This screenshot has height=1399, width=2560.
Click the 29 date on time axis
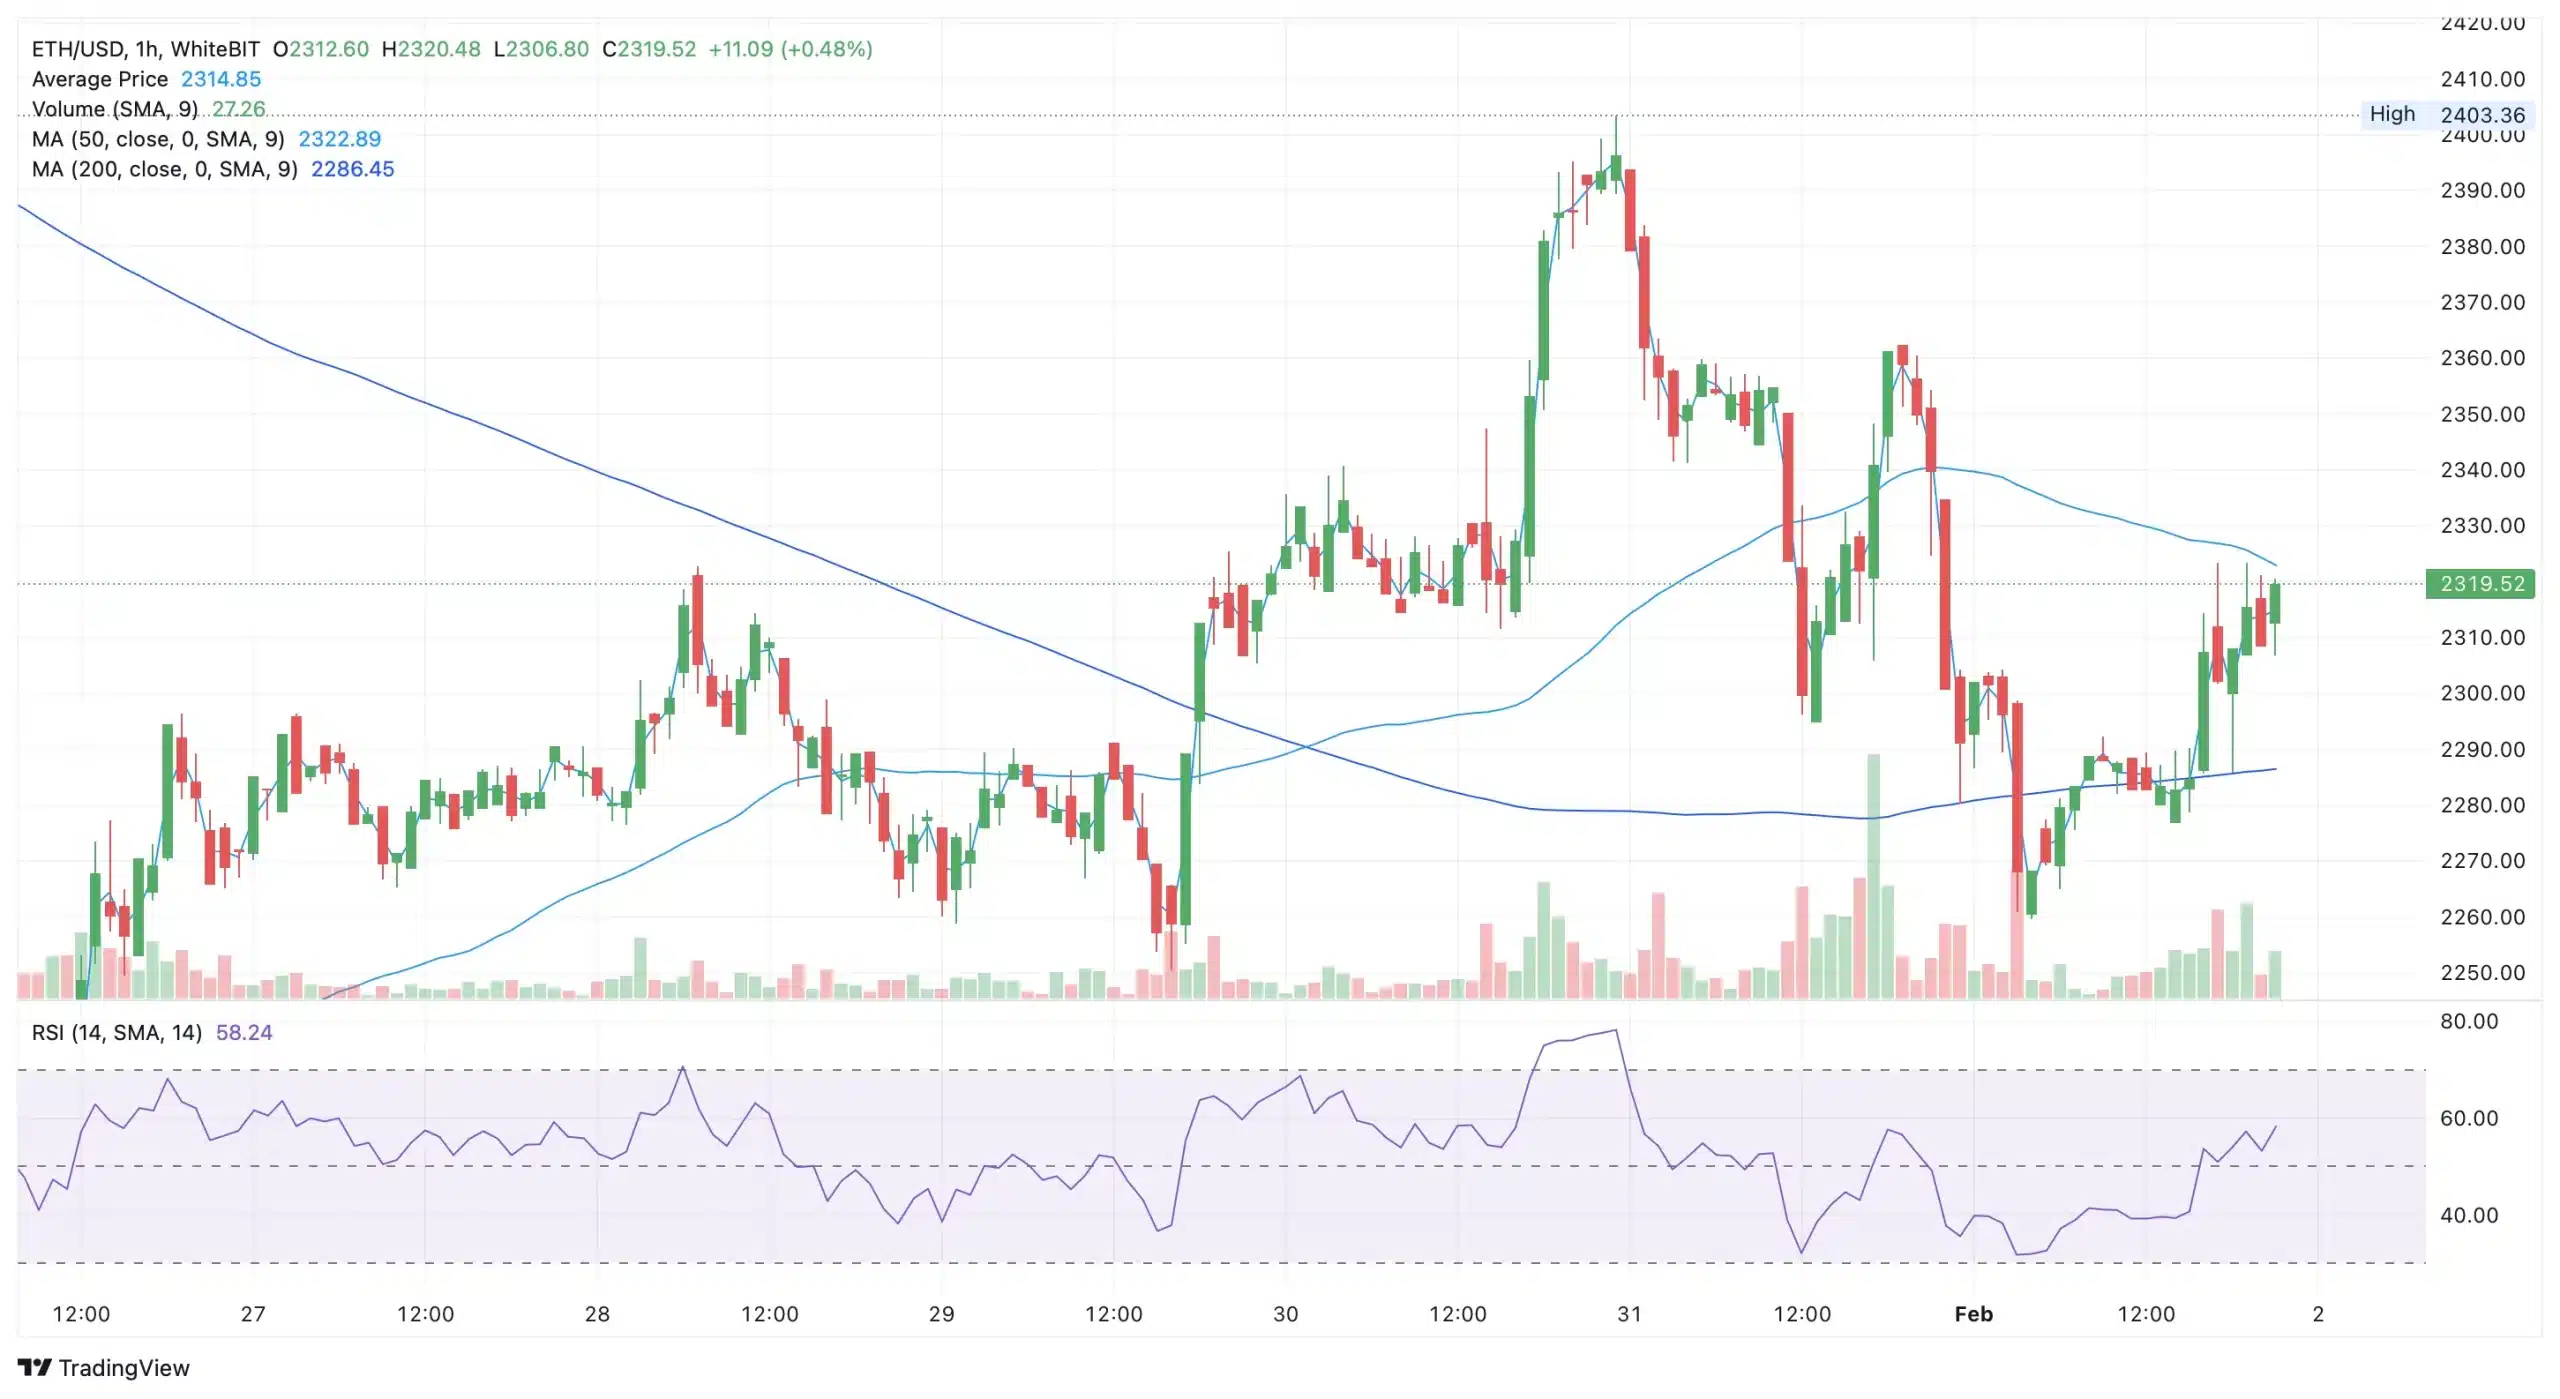pyautogui.click(x=941, y=1314)
